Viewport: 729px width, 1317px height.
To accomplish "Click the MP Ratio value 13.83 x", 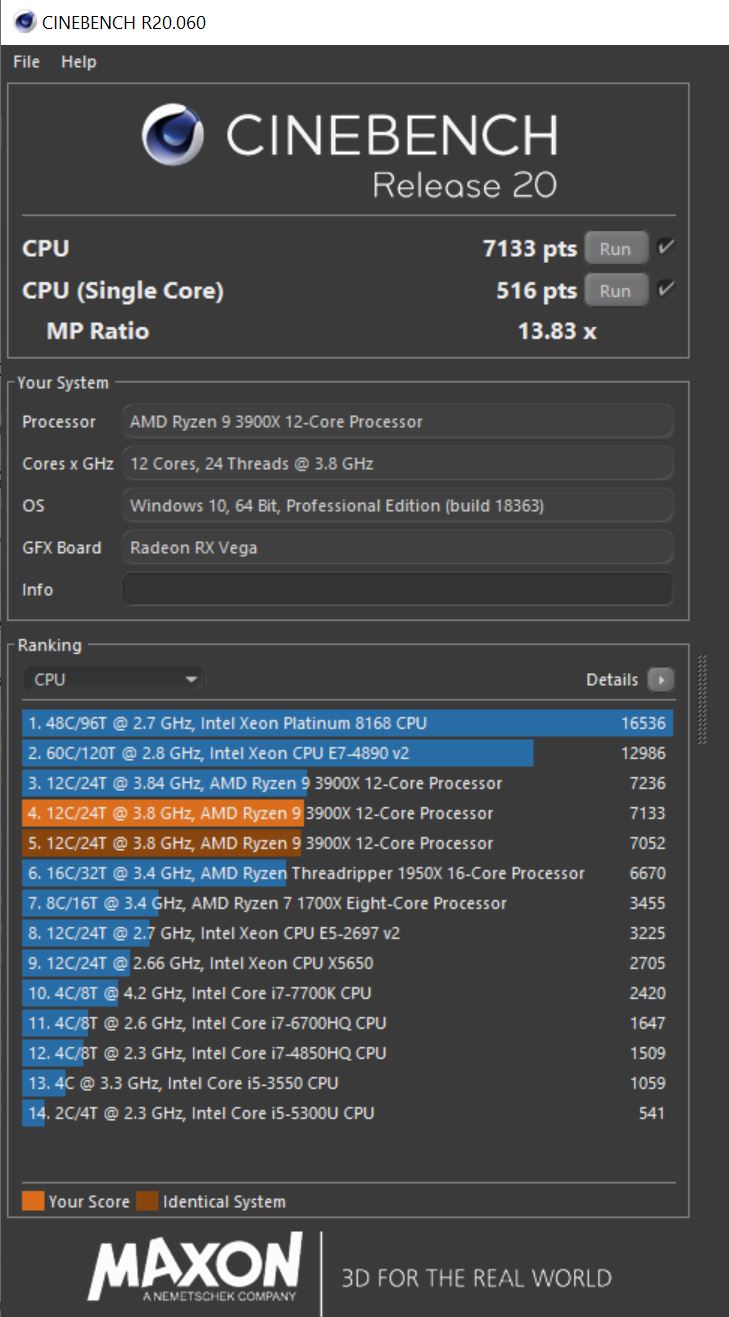I will tap(557, 331).
